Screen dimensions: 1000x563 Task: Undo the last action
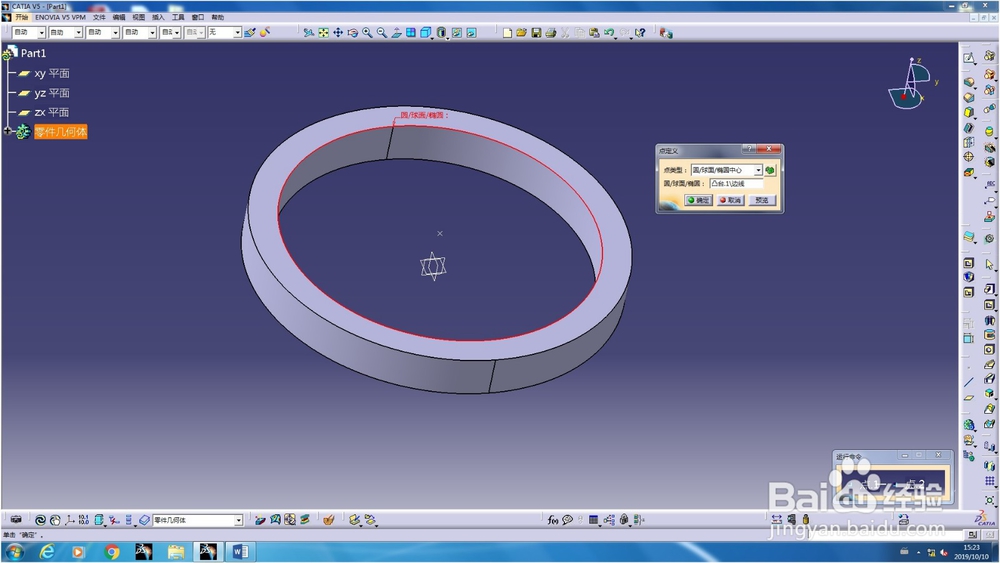pos(609,33)
